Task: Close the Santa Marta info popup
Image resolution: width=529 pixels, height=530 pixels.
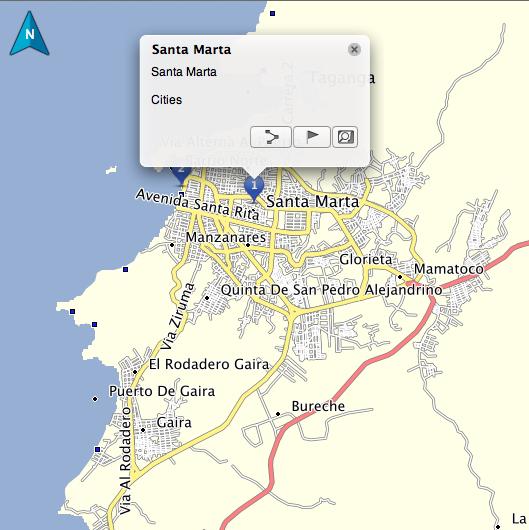Action: [x=354, y=50]
